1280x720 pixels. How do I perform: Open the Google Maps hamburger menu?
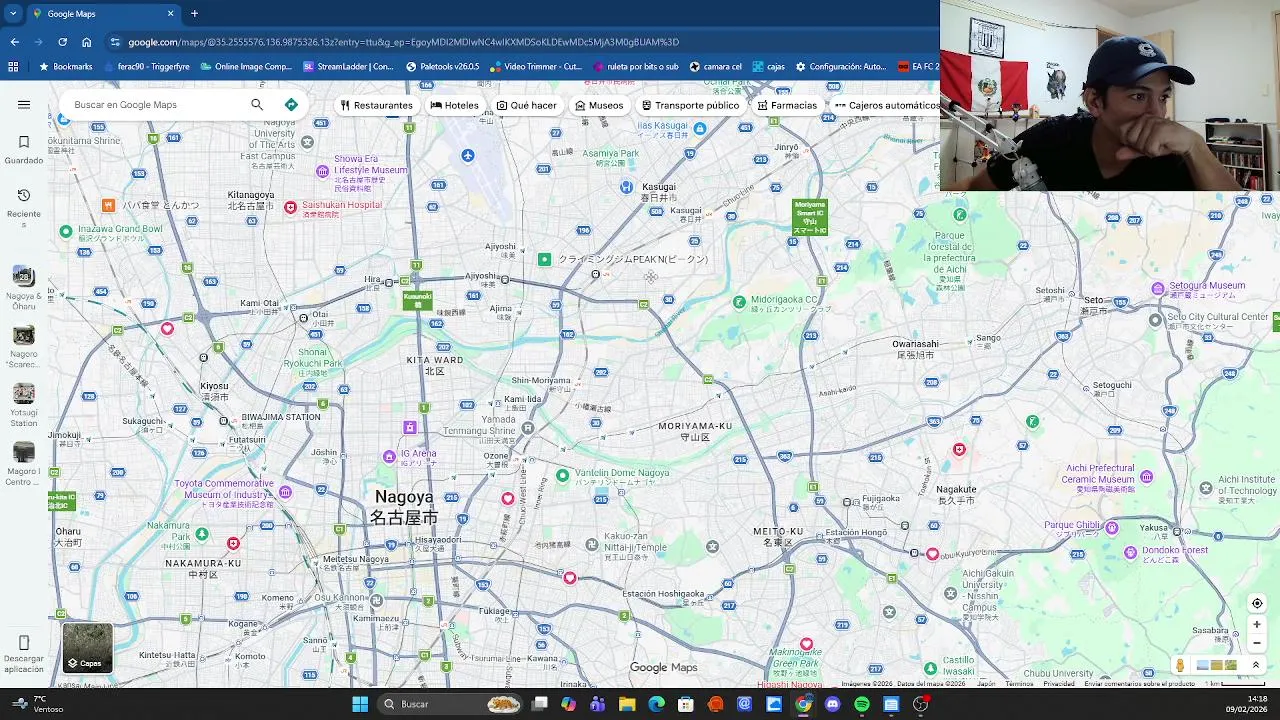[24, 104]
